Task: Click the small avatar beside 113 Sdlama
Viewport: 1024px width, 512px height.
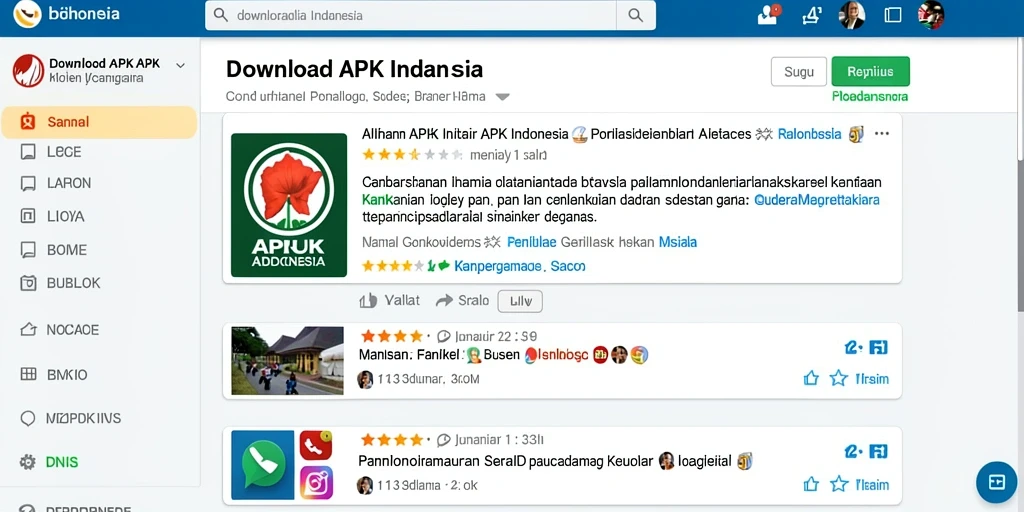Action: (366, 485)
